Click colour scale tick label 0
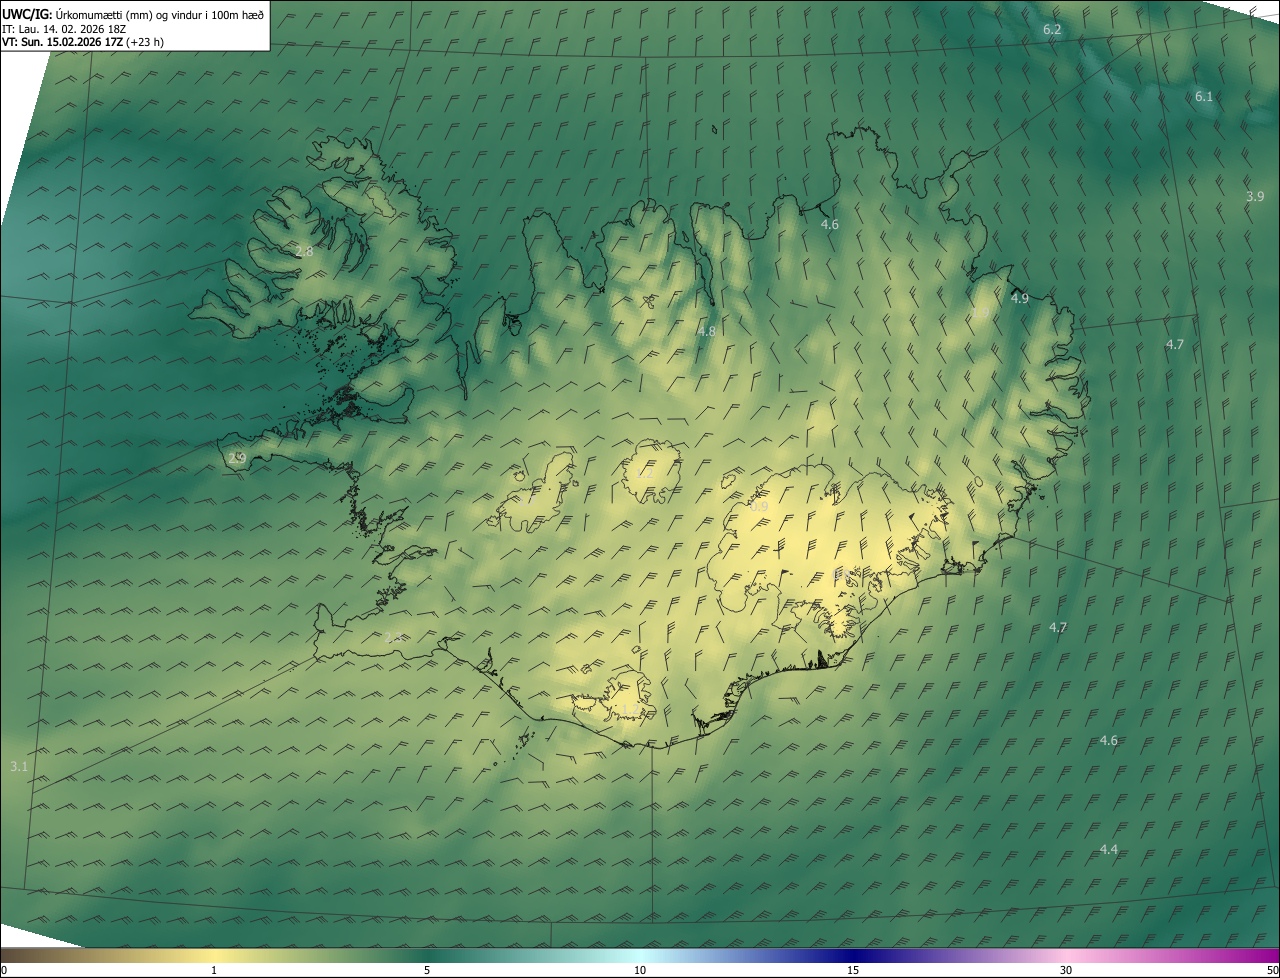 4,970
